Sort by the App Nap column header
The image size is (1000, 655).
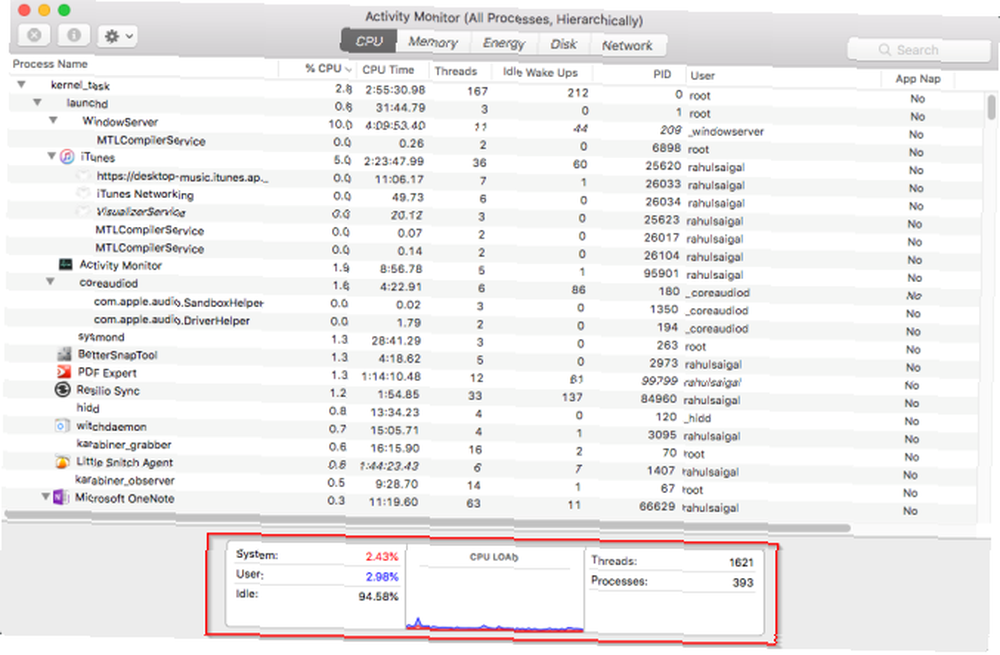pos(918,78)
